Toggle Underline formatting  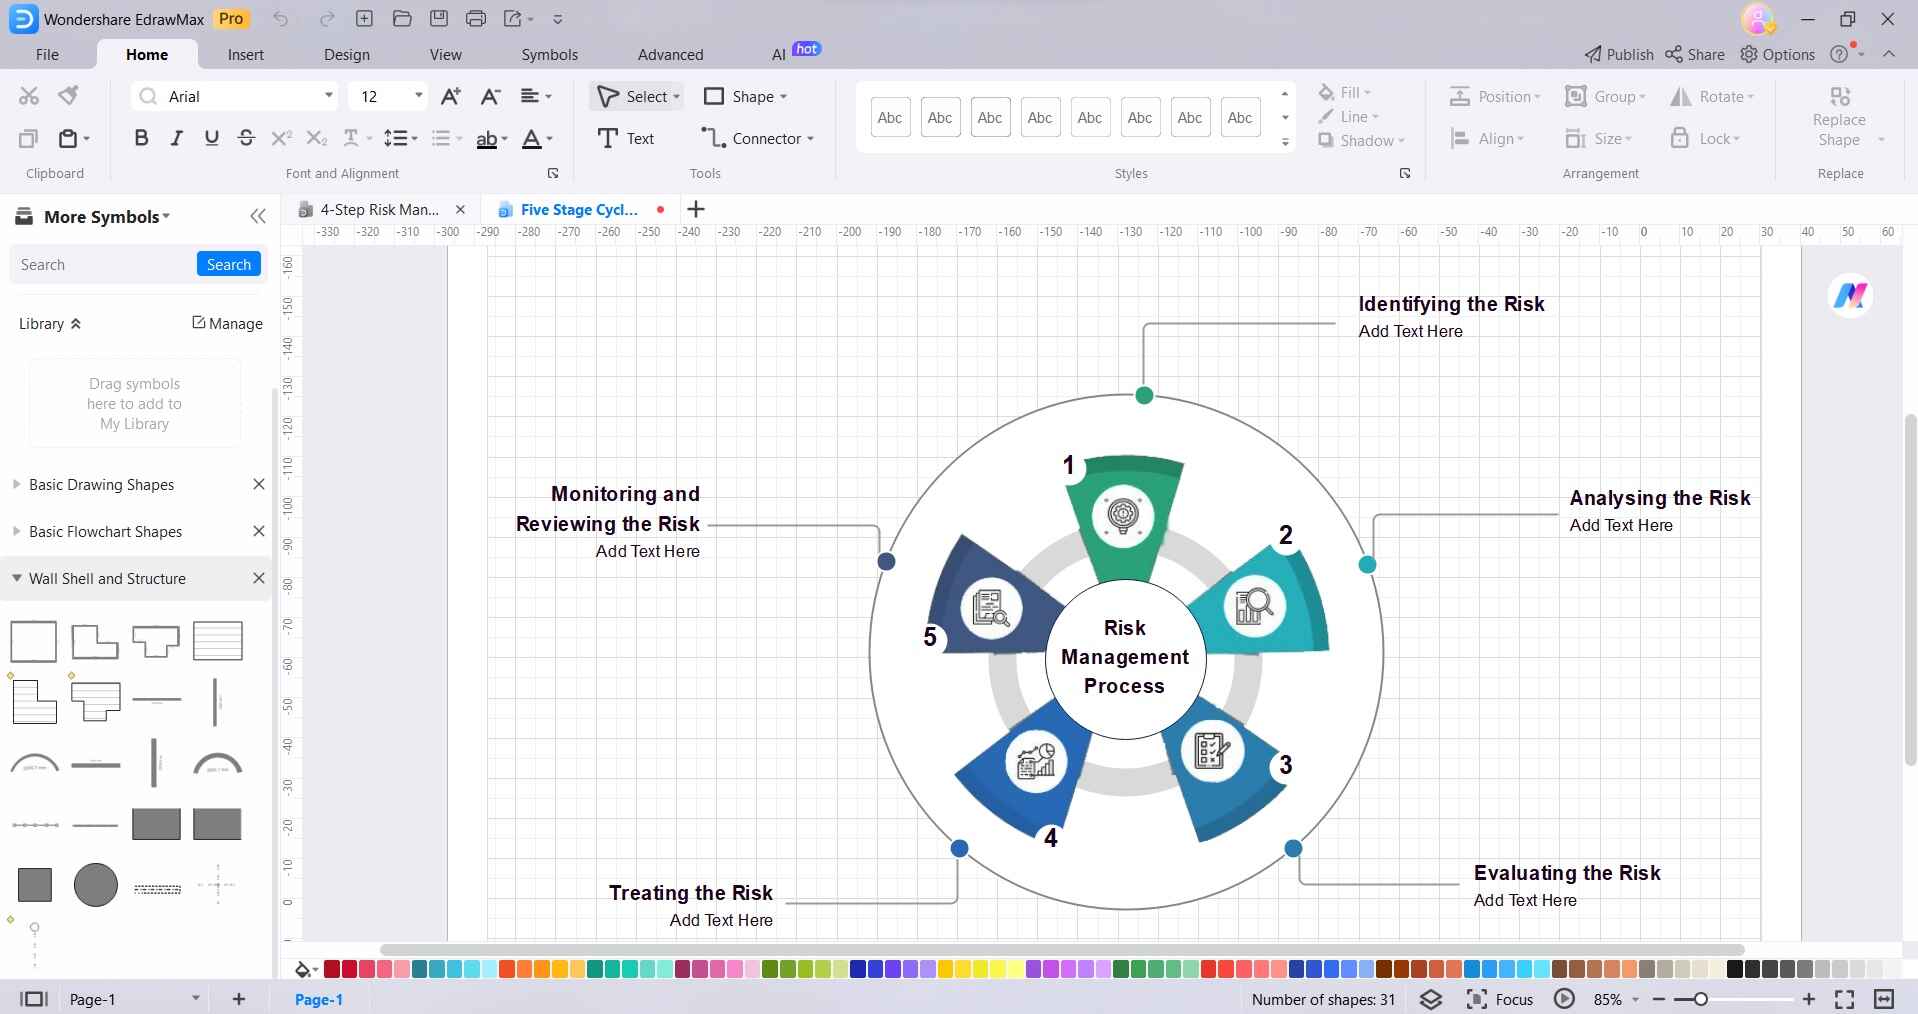pos(212,138)
